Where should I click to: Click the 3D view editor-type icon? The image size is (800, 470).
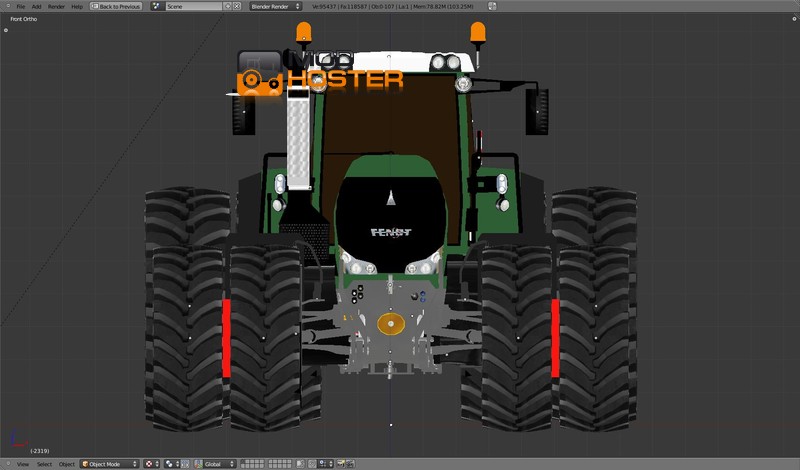tap(8, 464)
